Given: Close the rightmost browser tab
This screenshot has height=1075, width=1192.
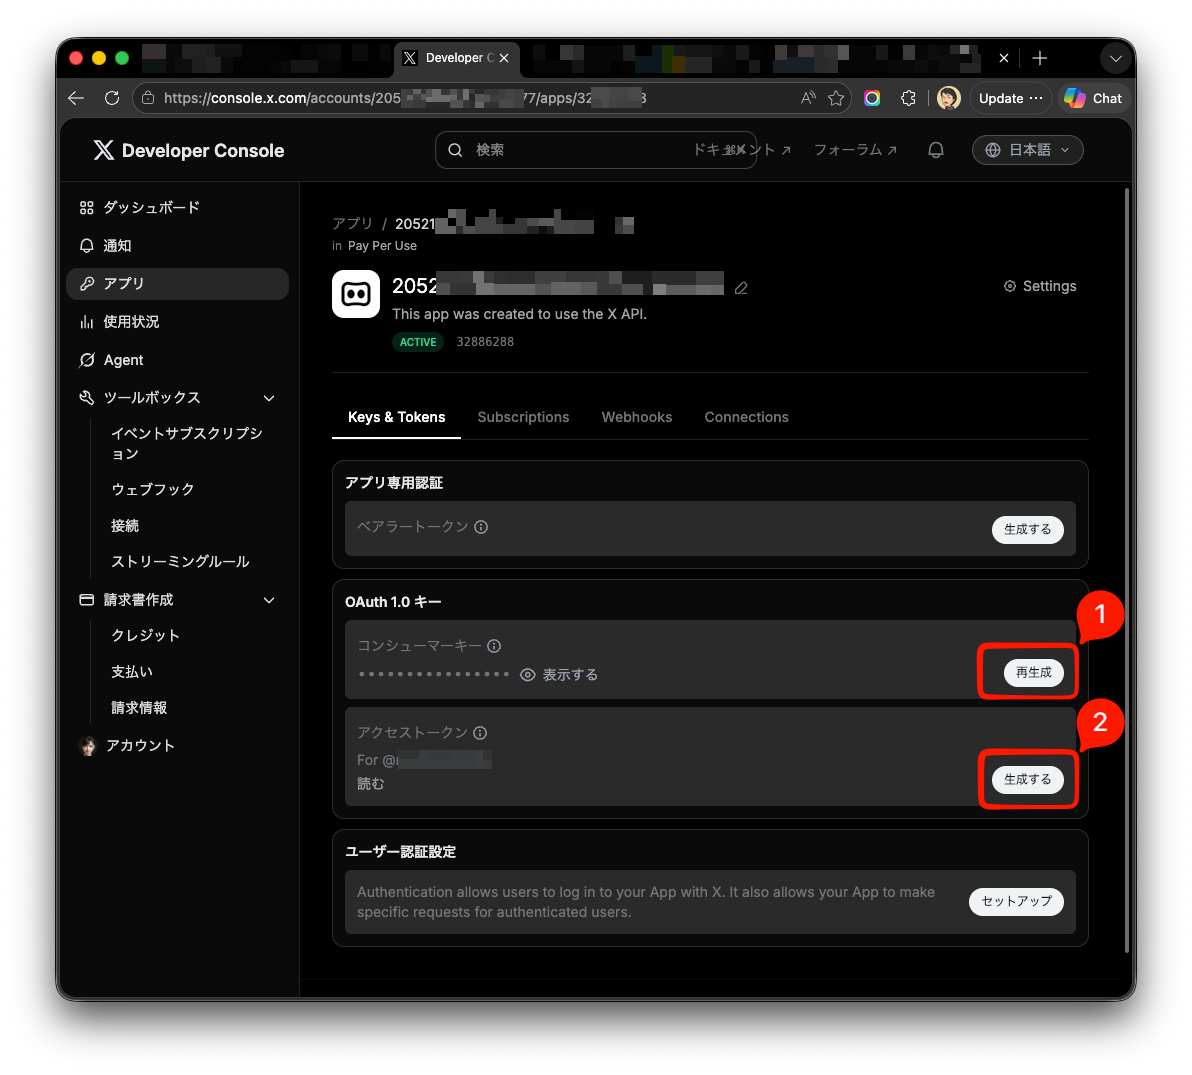Looking at the screenshot, I should point(1003,58).
